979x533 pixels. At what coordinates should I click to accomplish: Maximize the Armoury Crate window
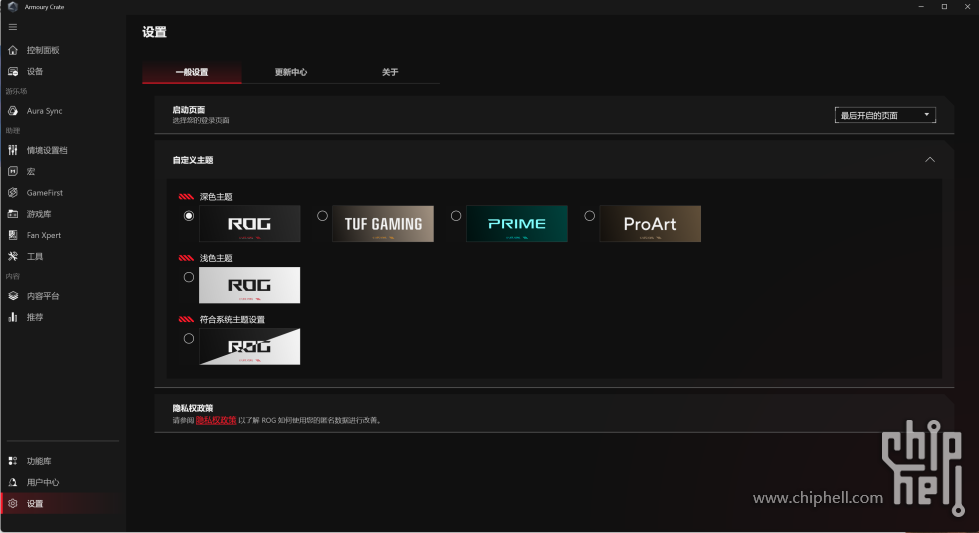[944, 7]
